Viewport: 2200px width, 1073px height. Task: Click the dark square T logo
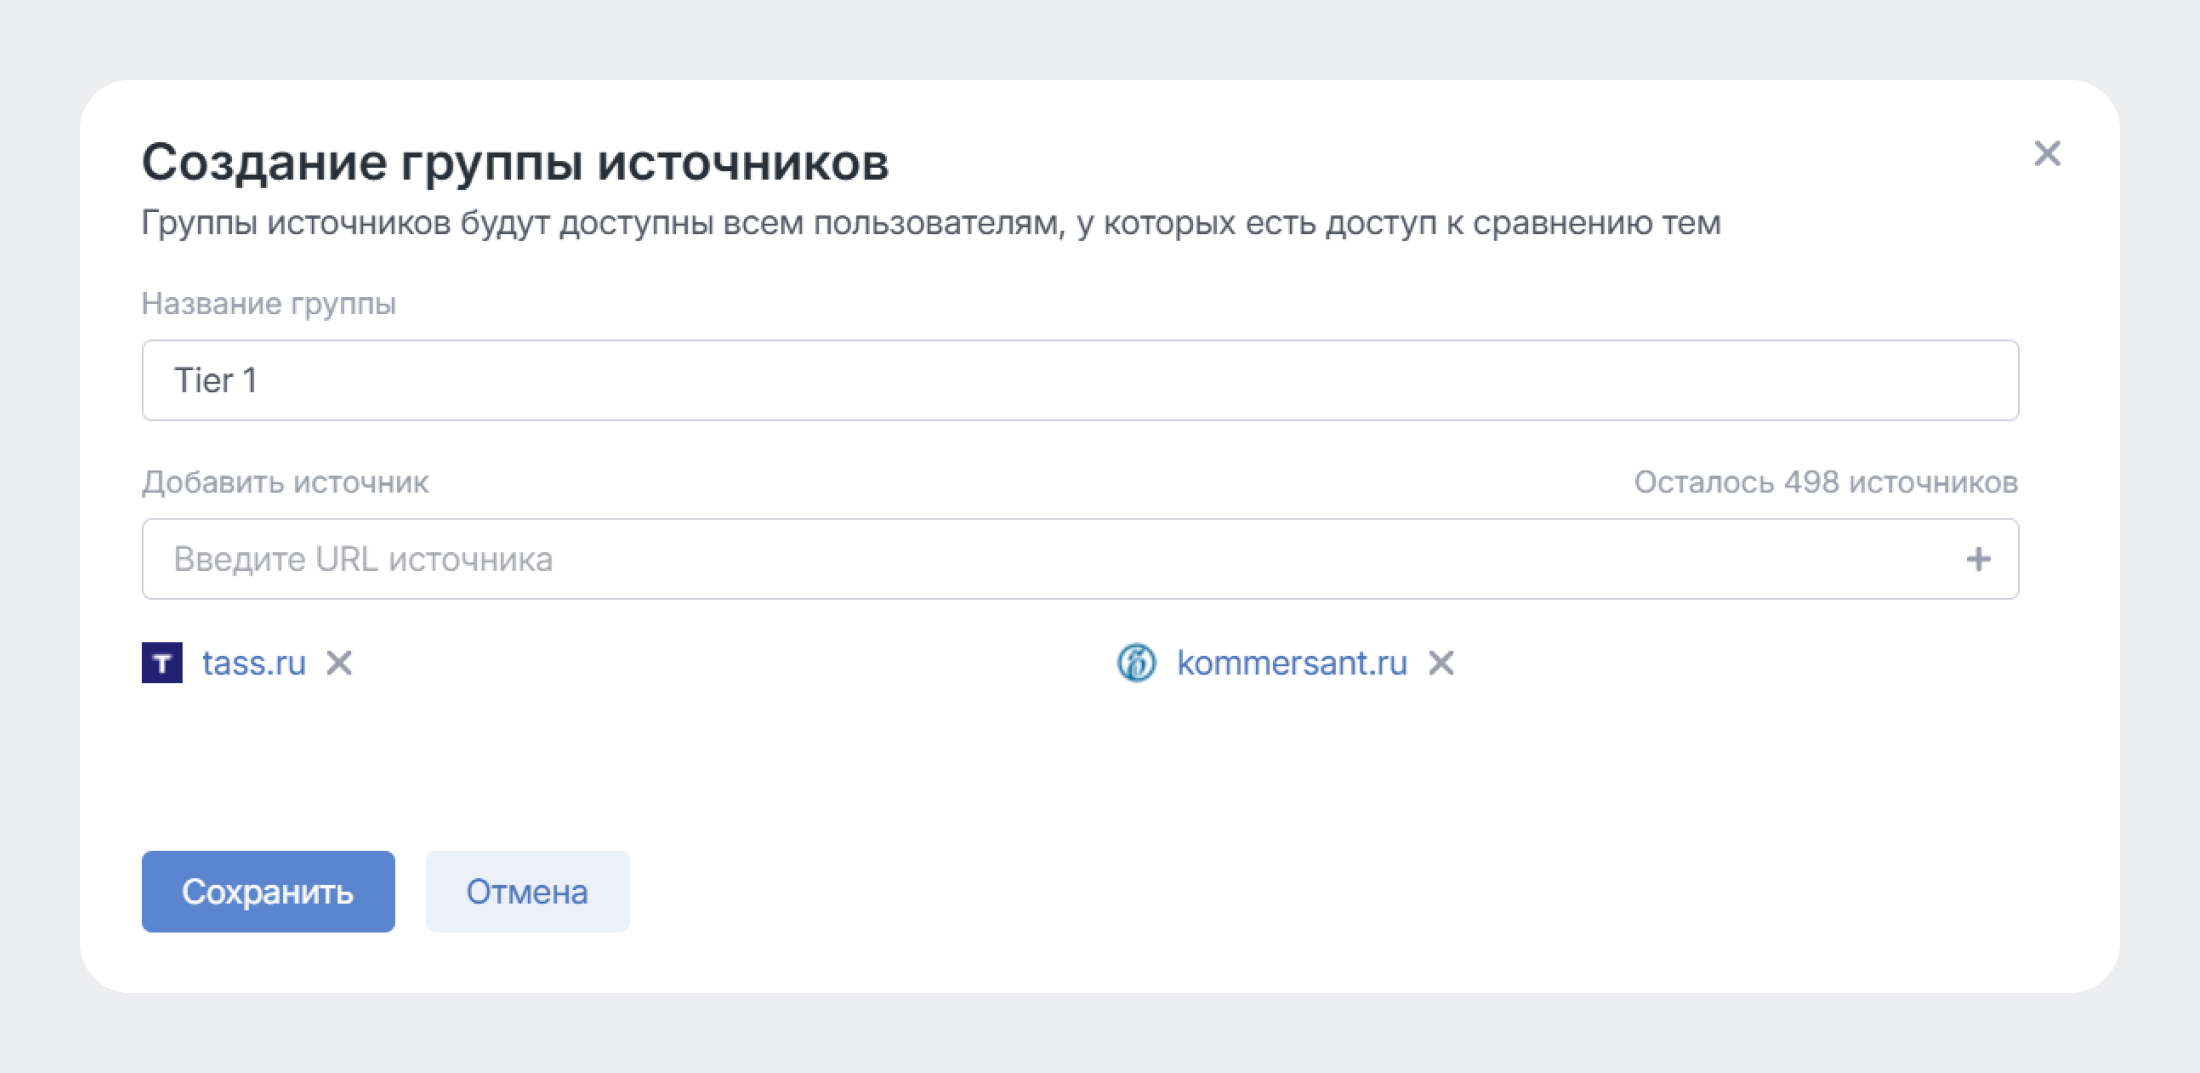(165, 663)
